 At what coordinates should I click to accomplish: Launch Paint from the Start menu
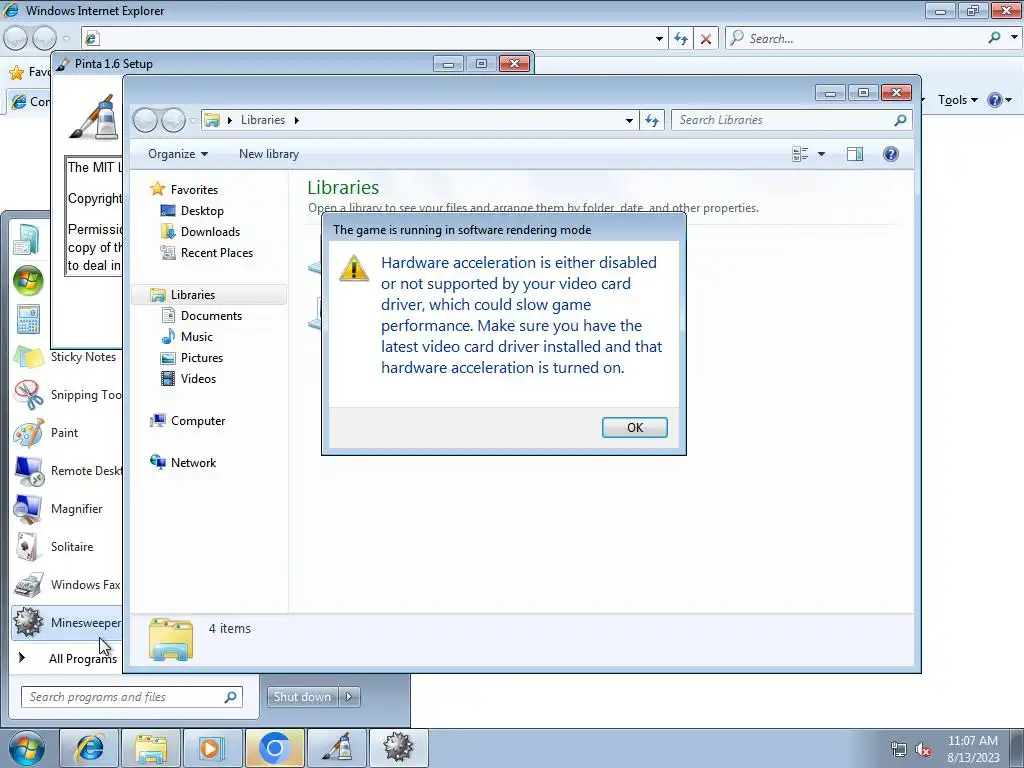click(67, 432)
